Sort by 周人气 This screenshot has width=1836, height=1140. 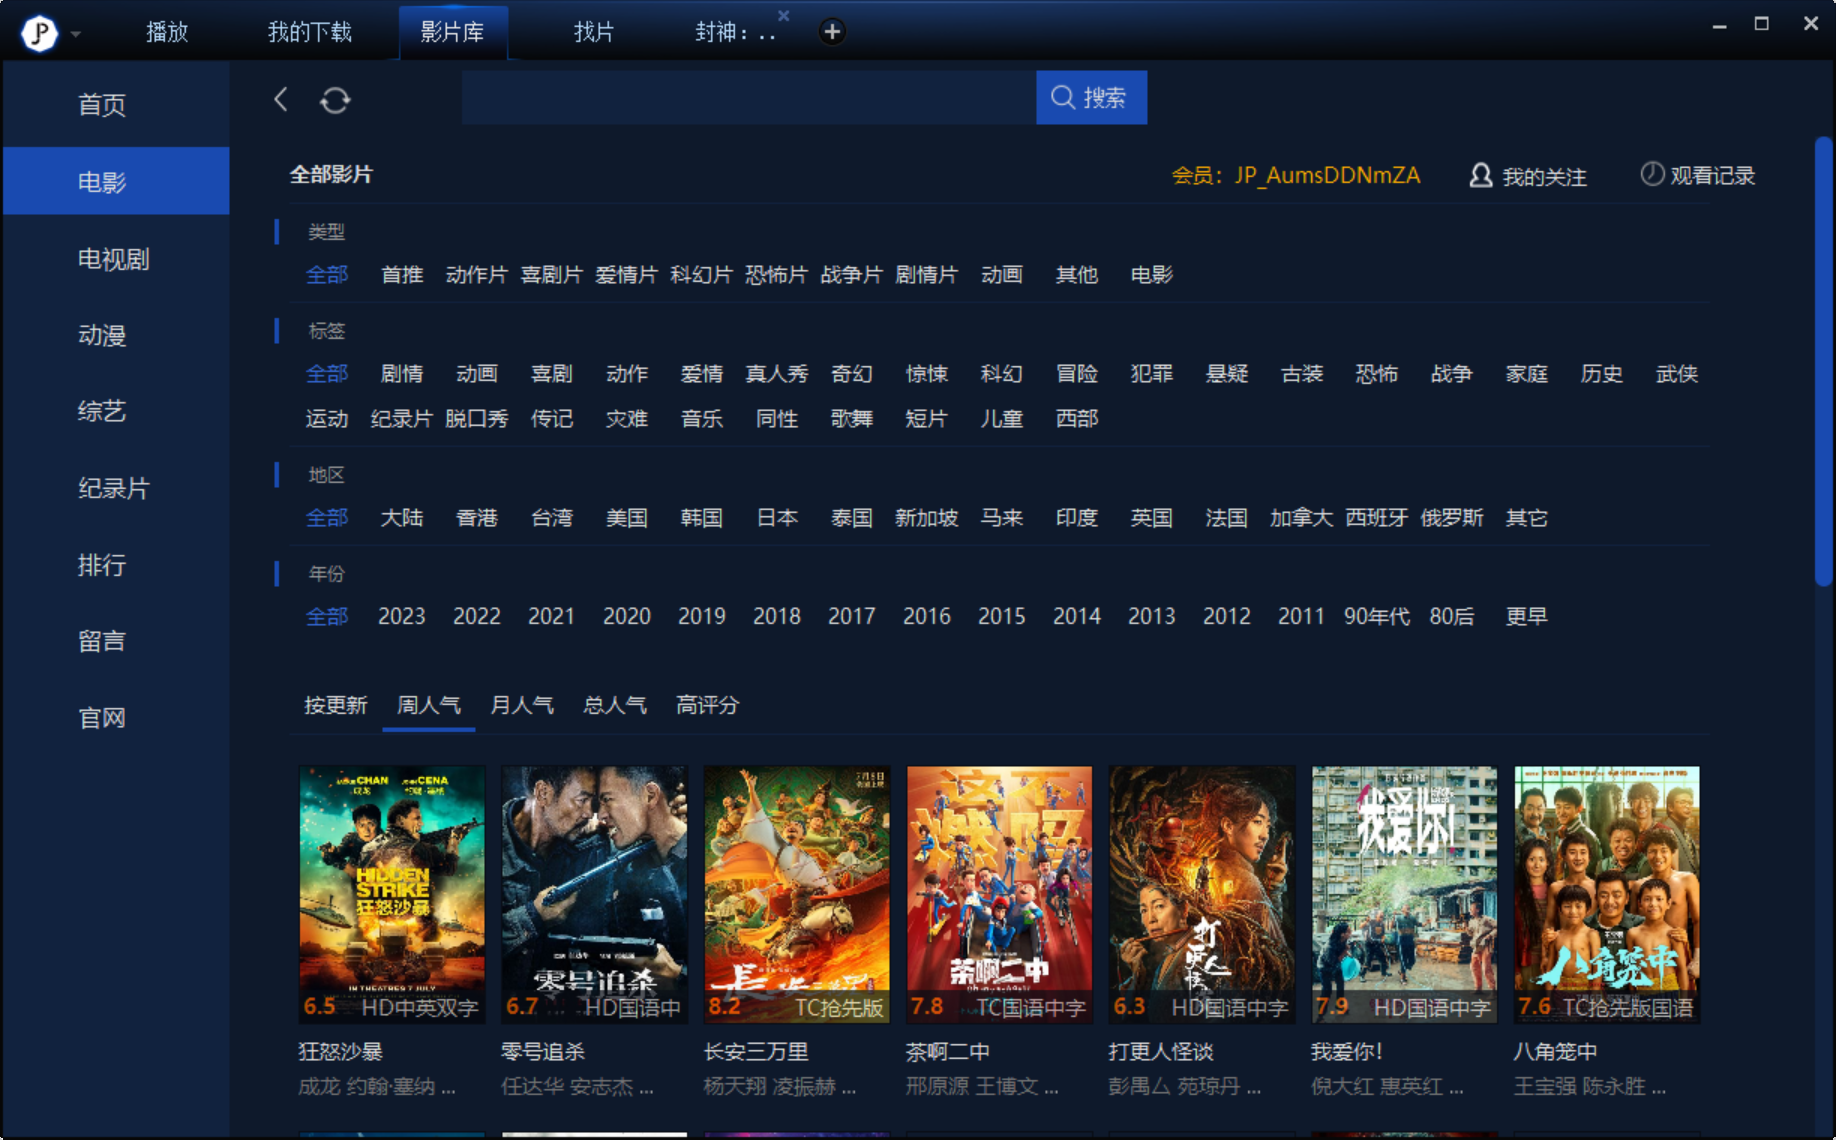pyautogui.click(x=429, y=705)
